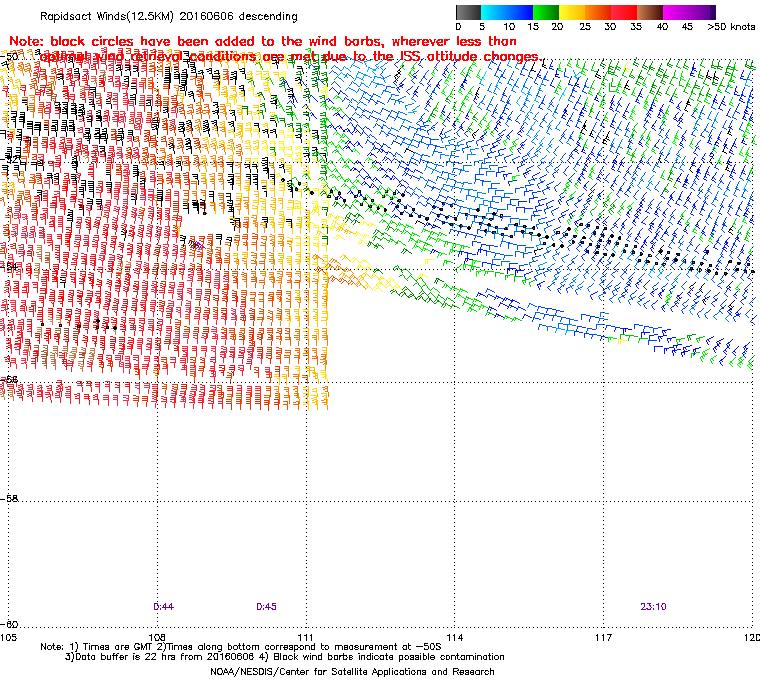Click the title 'Rapidscat Winds(12.5KM) 20160606 descending'
The image size is (760, 688).
pyautogui.click(x=169, y=16)
